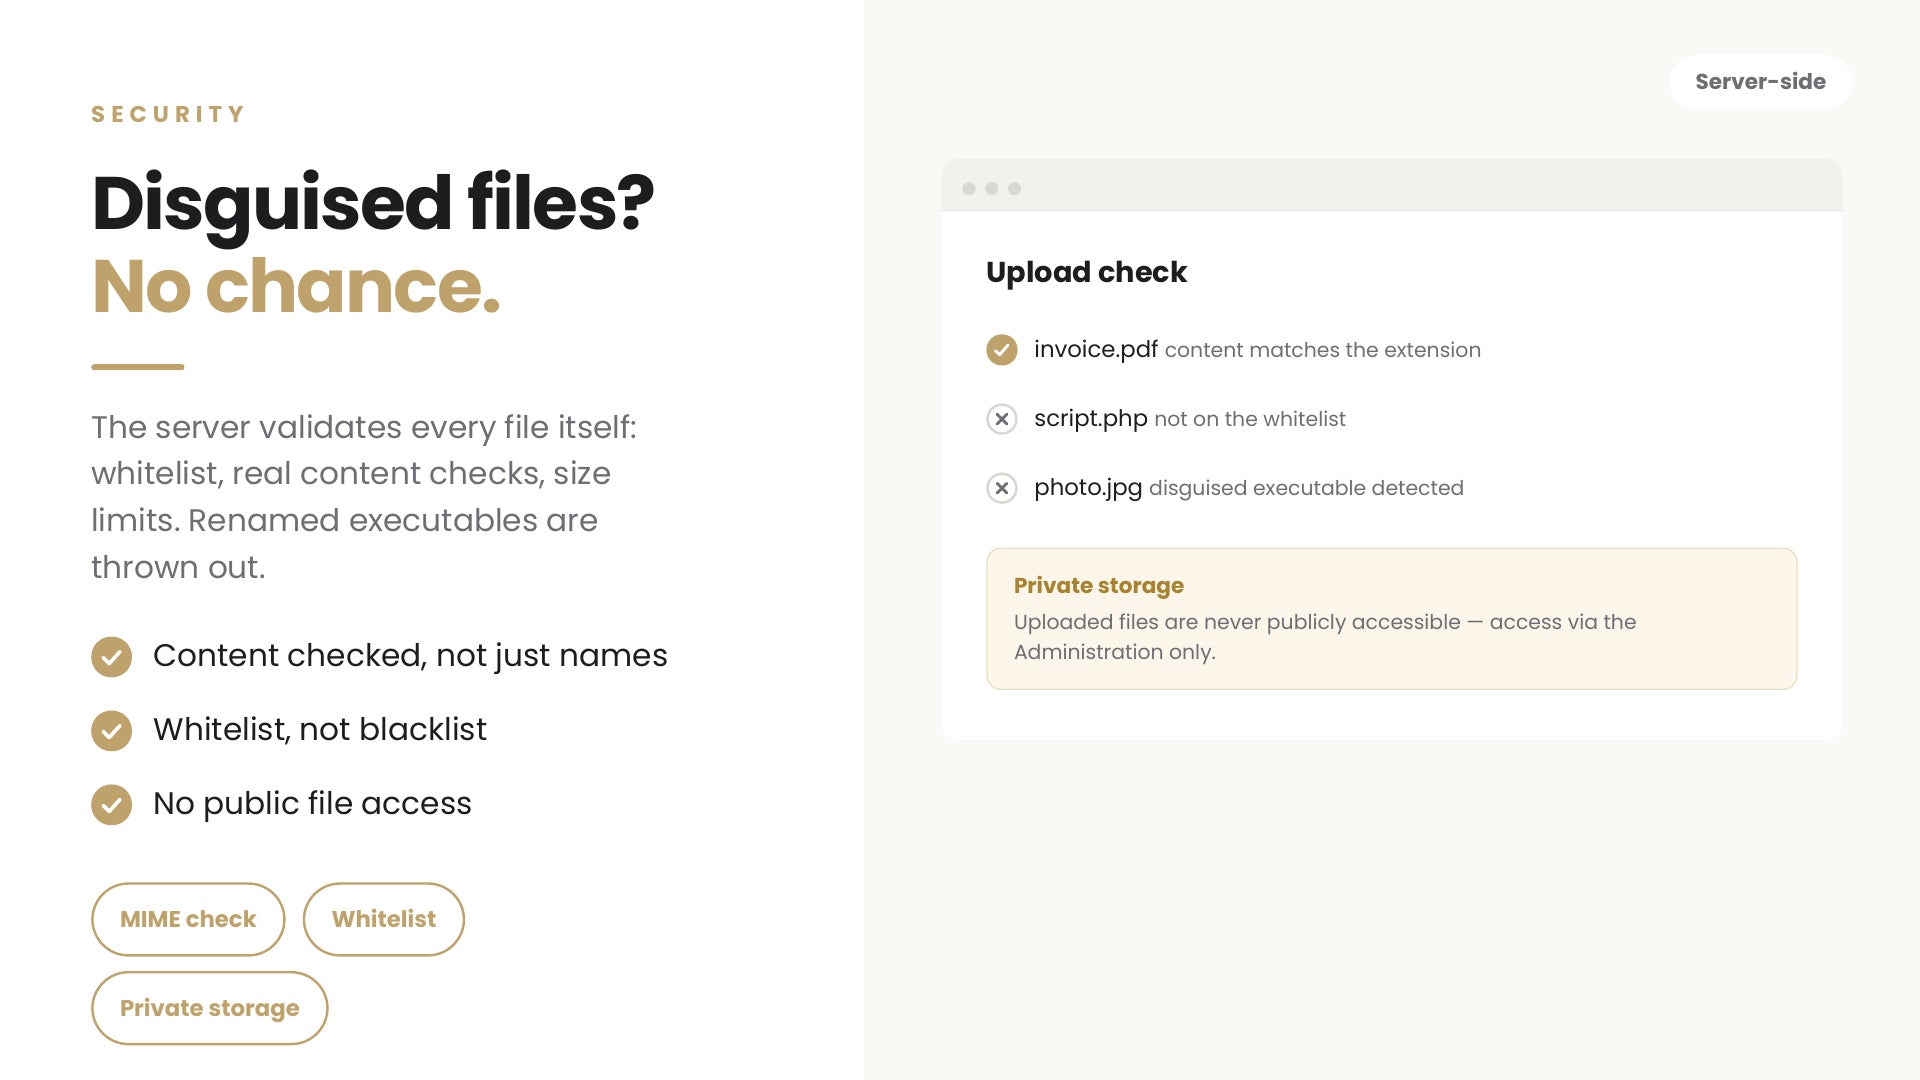Image resolution: width=1920 pixels, height=1080 pixels.
Task: Click the script.php file name
Action: [x=1090, y=419]
